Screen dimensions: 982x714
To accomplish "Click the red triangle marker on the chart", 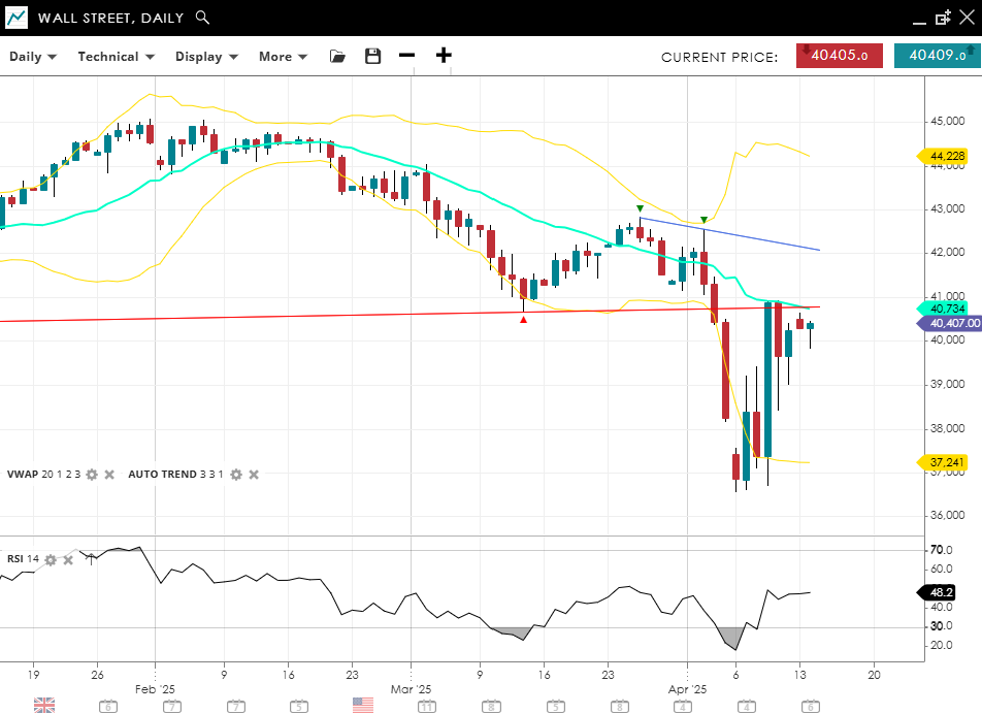I will [523, 319].
